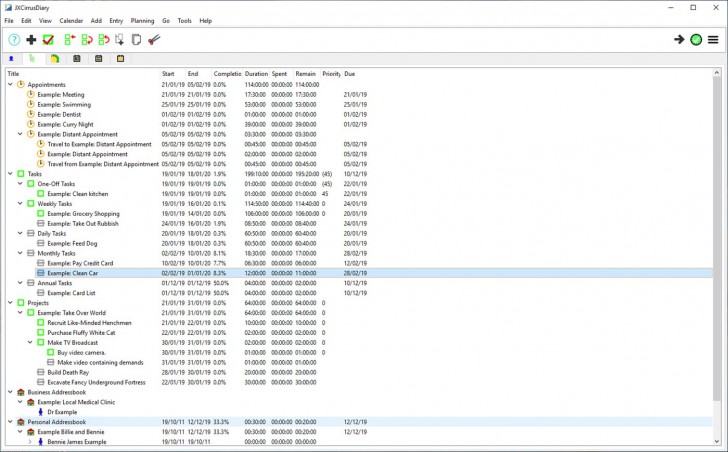
Task: Collapse the Appointments tree node
Action: pos(10,84)
